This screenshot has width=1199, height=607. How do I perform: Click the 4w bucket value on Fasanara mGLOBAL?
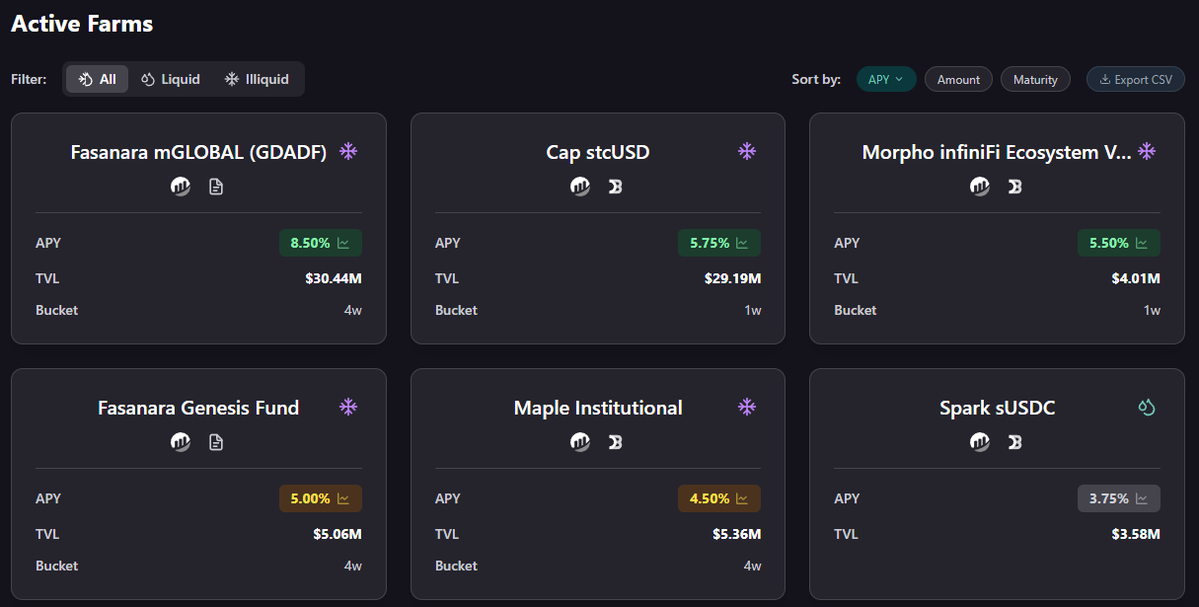pos(353,310)
